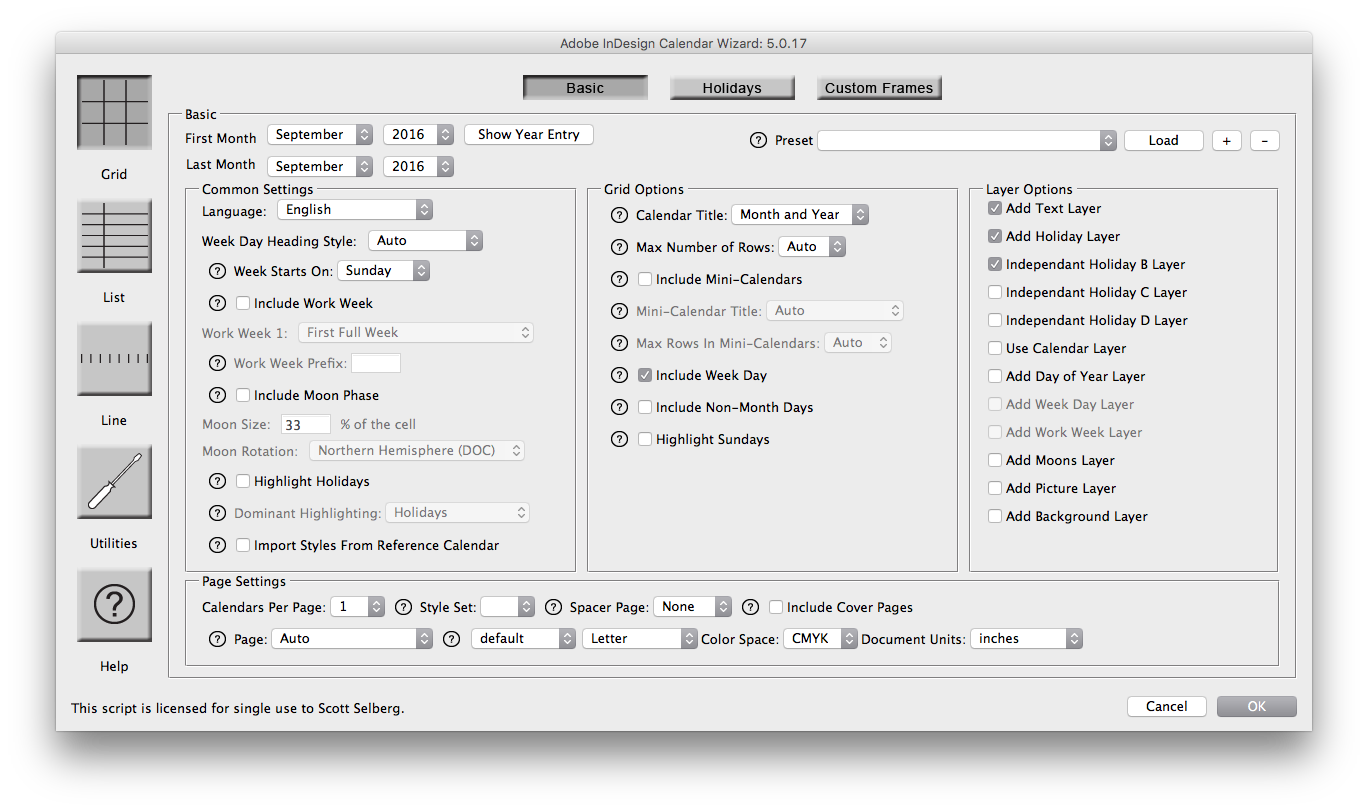This screenshot has height=811, width=1368.
Task: Open the Utilities screwdriver icon
Action: [114, 481]
